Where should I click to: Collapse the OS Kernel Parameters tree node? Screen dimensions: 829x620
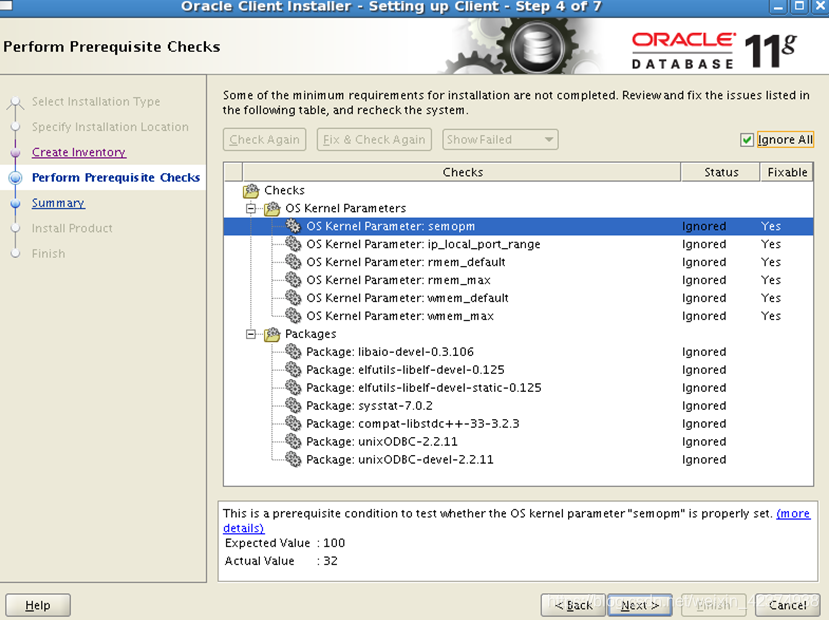(x=251, y=208)
